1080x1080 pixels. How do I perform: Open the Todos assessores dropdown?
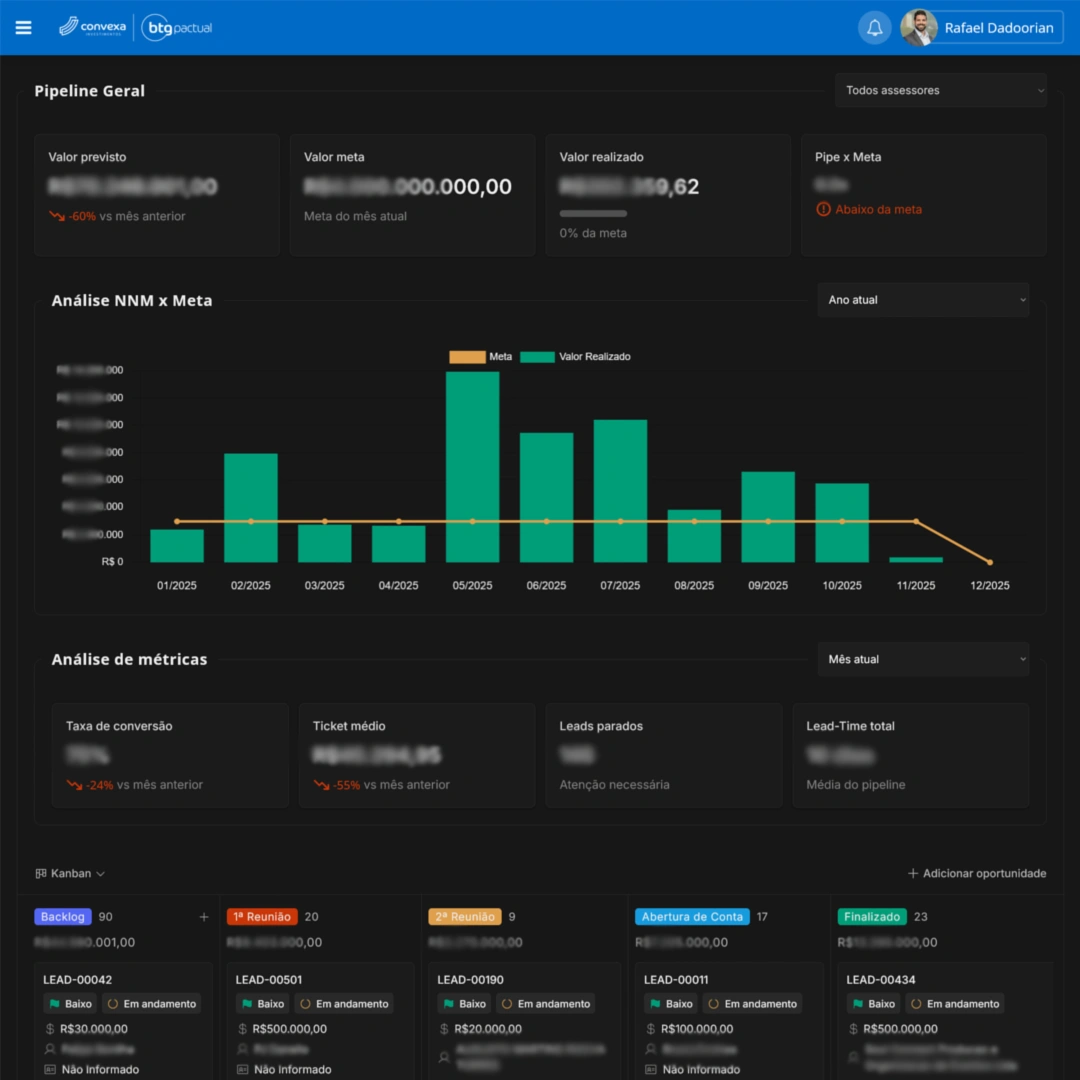(940, 90)
